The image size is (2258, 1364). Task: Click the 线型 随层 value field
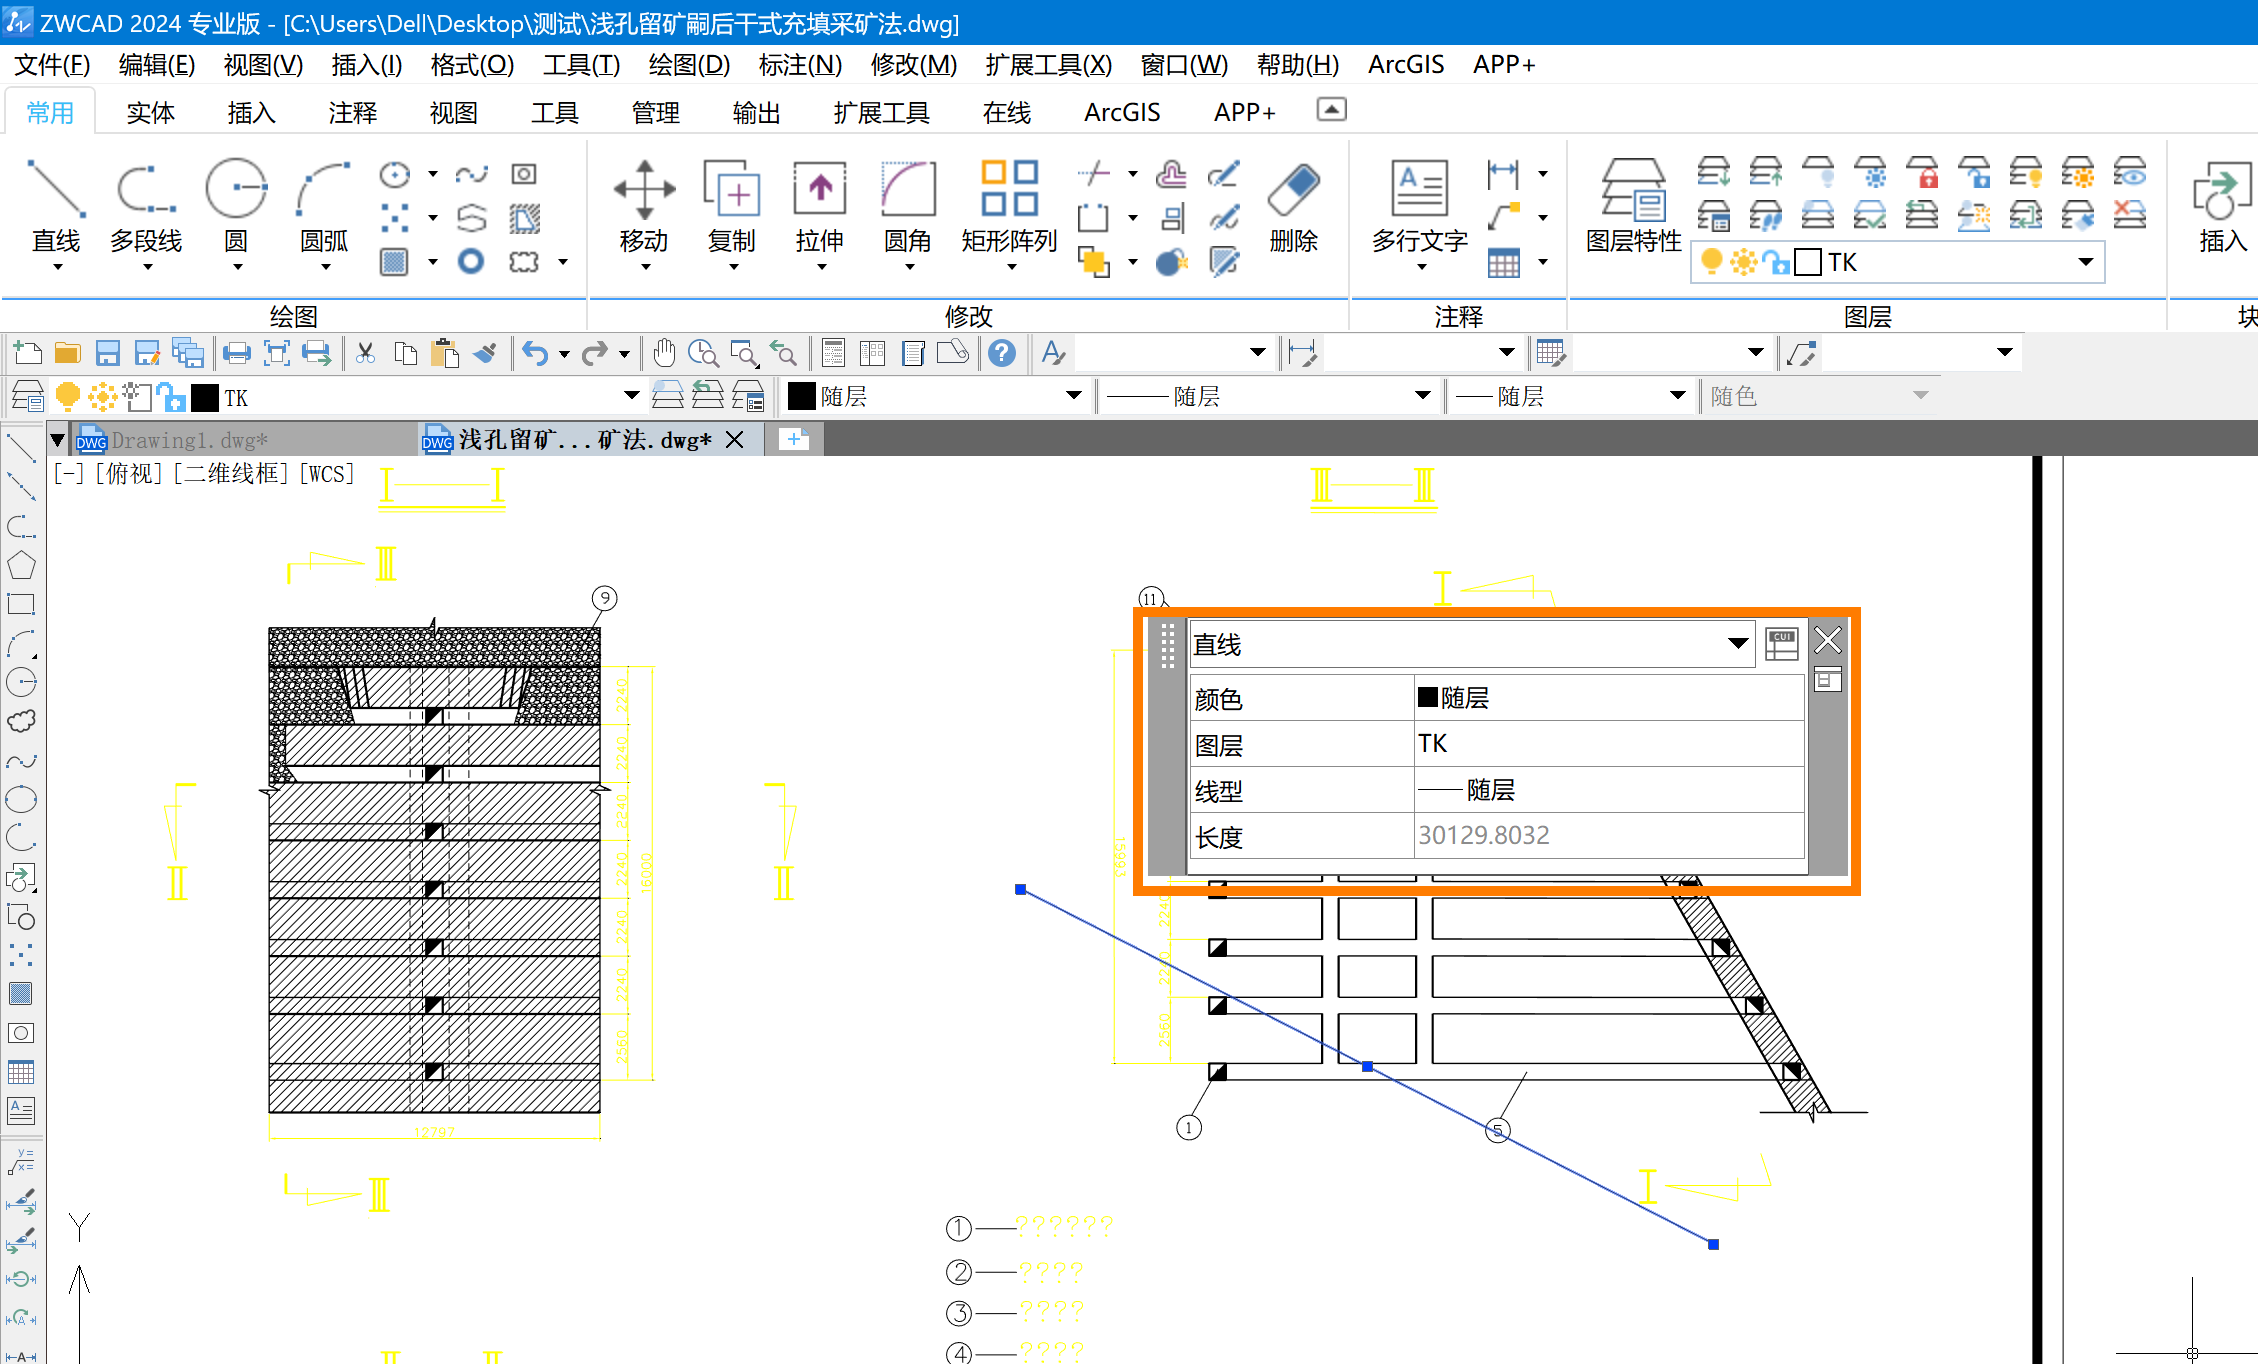tap(1609, 789)
